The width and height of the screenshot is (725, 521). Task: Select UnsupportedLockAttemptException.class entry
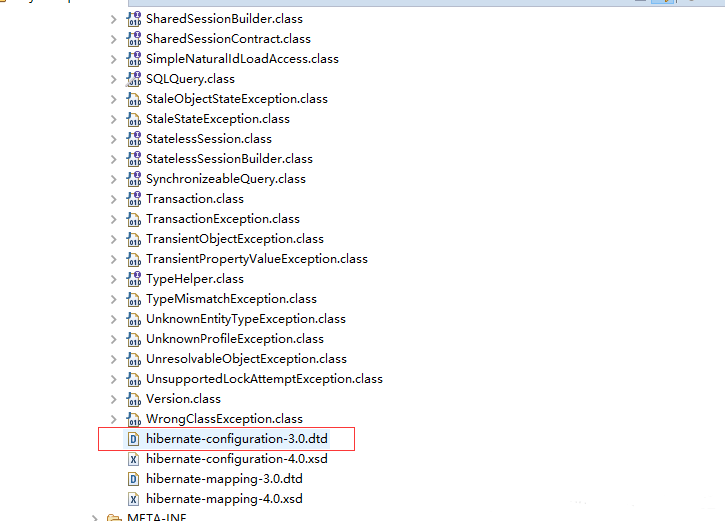[x=264, y=379]
